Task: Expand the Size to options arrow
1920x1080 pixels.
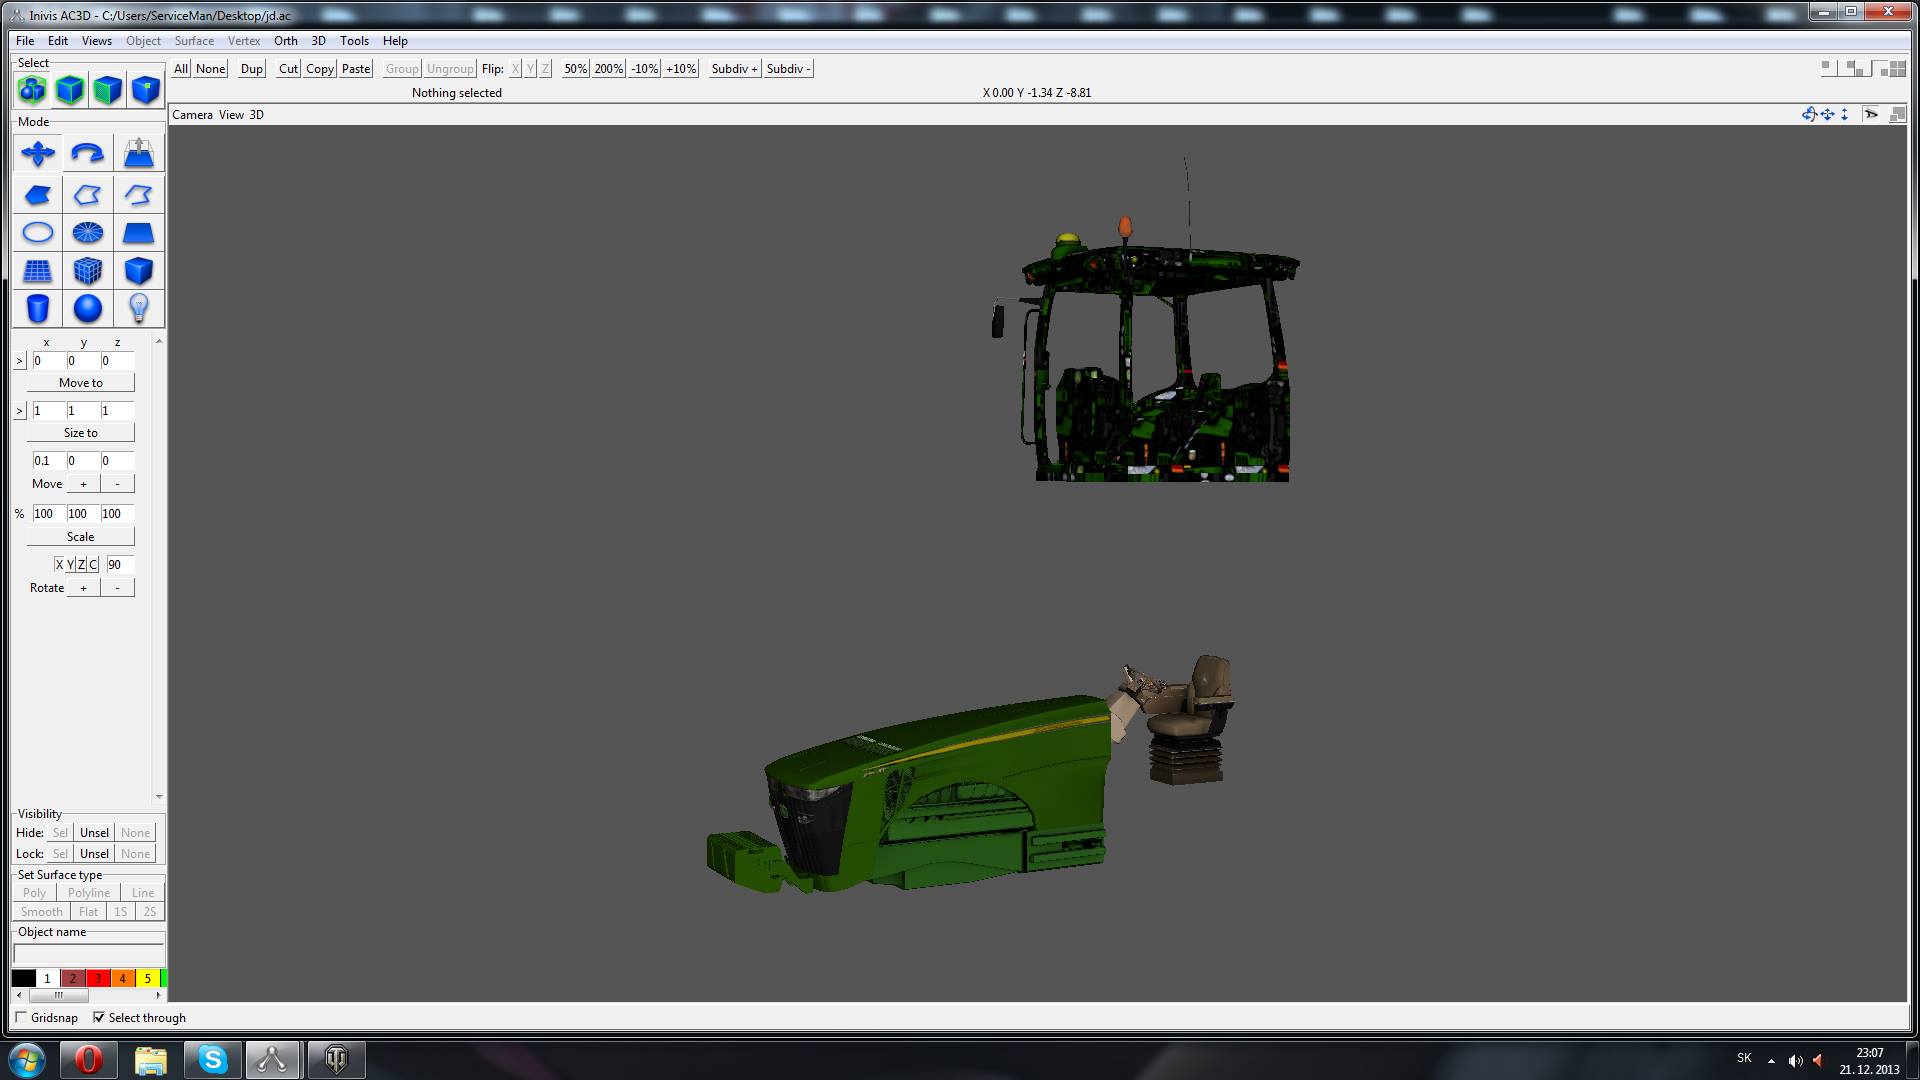Action: pos(20,410)
